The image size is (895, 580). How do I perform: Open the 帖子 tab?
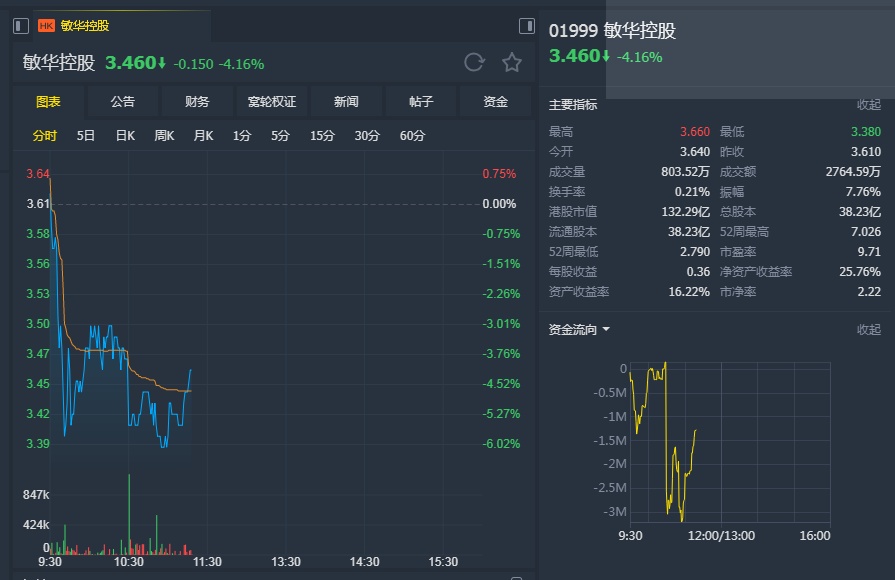(x=421, y=102)
